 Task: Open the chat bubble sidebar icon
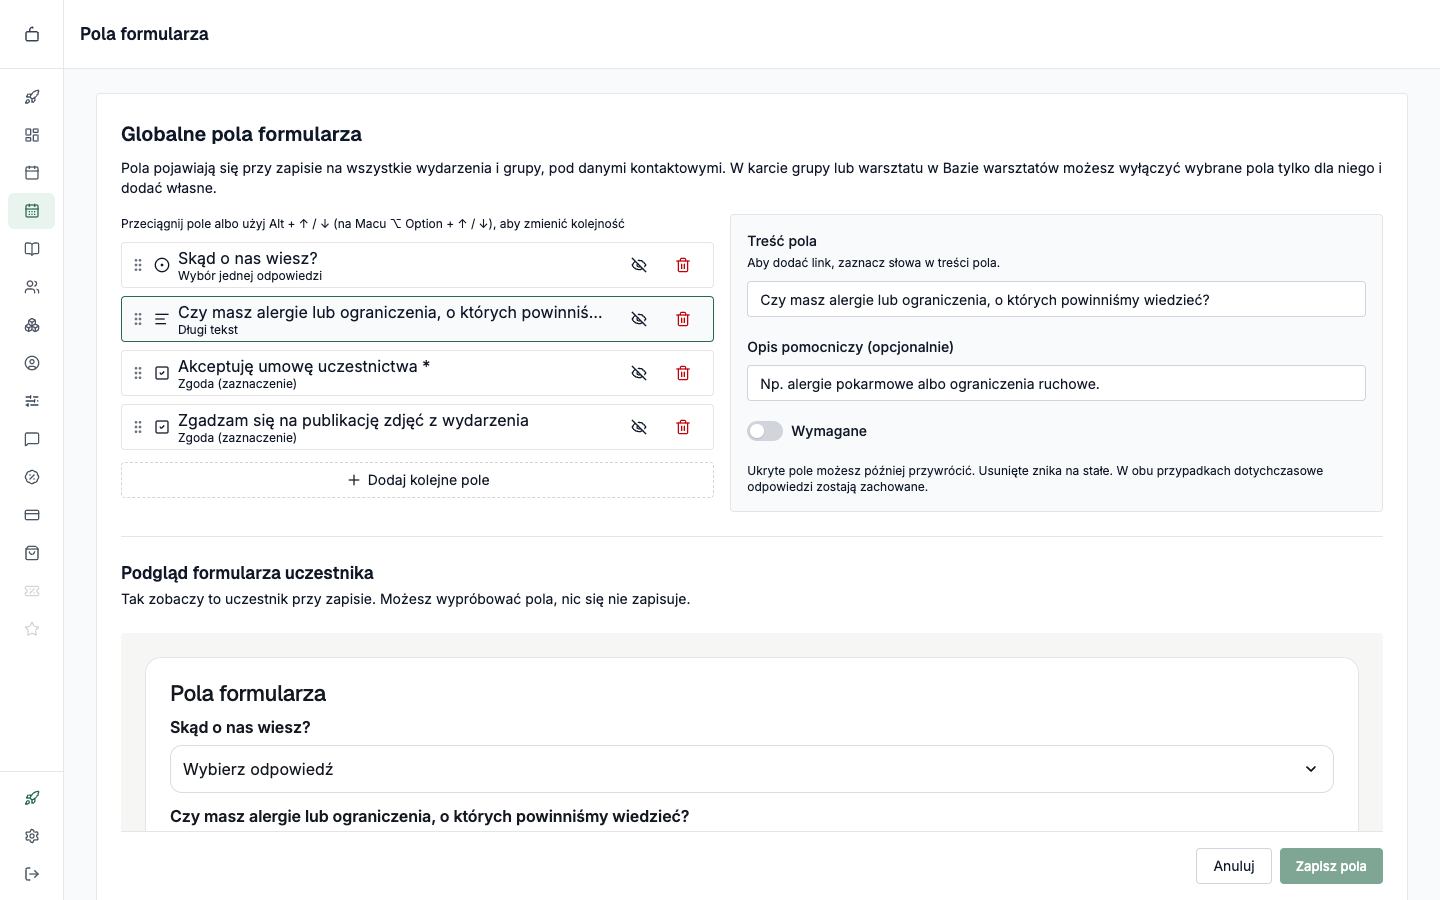(x=32, y=439)
